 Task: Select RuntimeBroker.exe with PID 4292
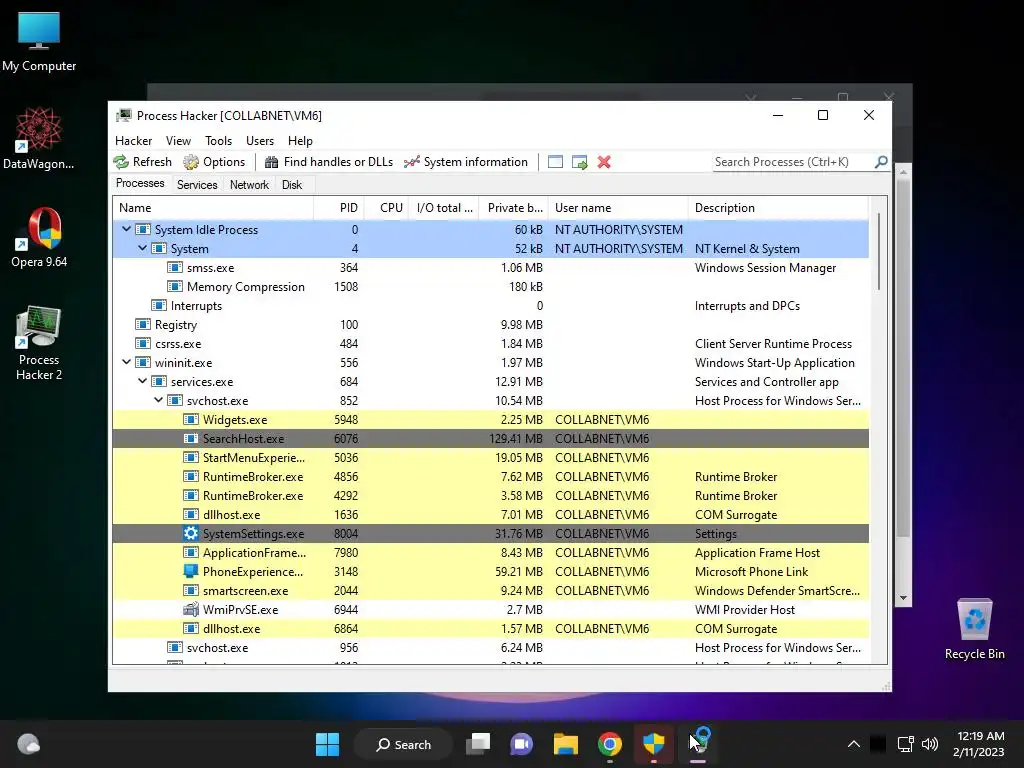tap(491, 496)
